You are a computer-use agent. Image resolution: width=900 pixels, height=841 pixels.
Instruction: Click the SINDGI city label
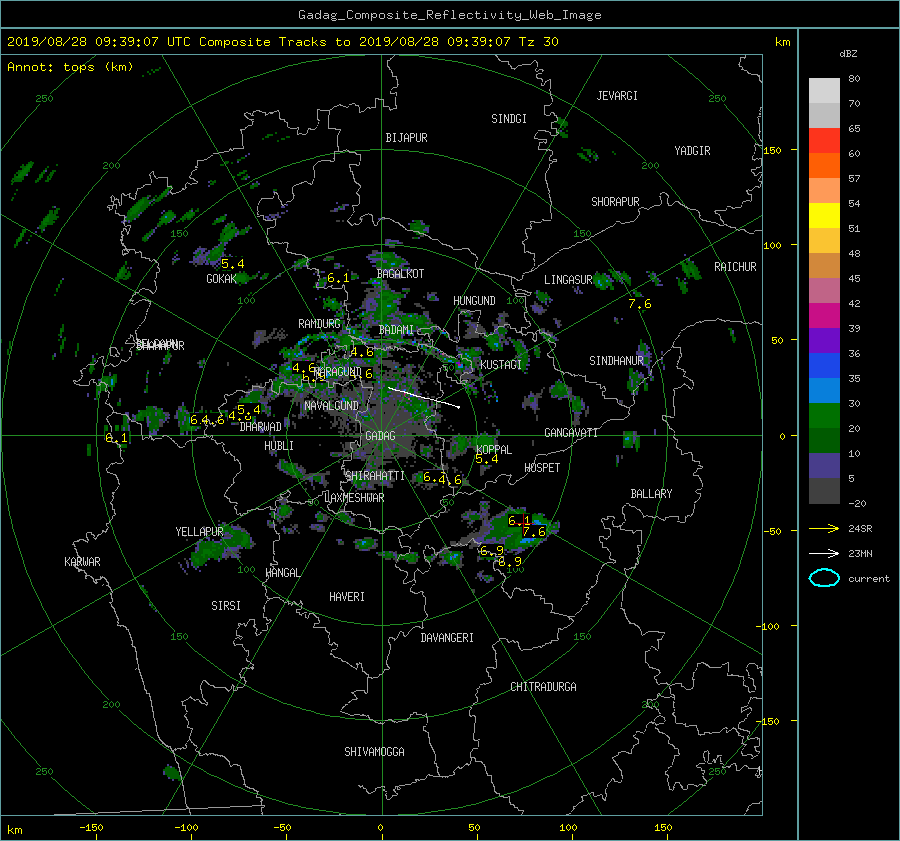coord(509,119)
